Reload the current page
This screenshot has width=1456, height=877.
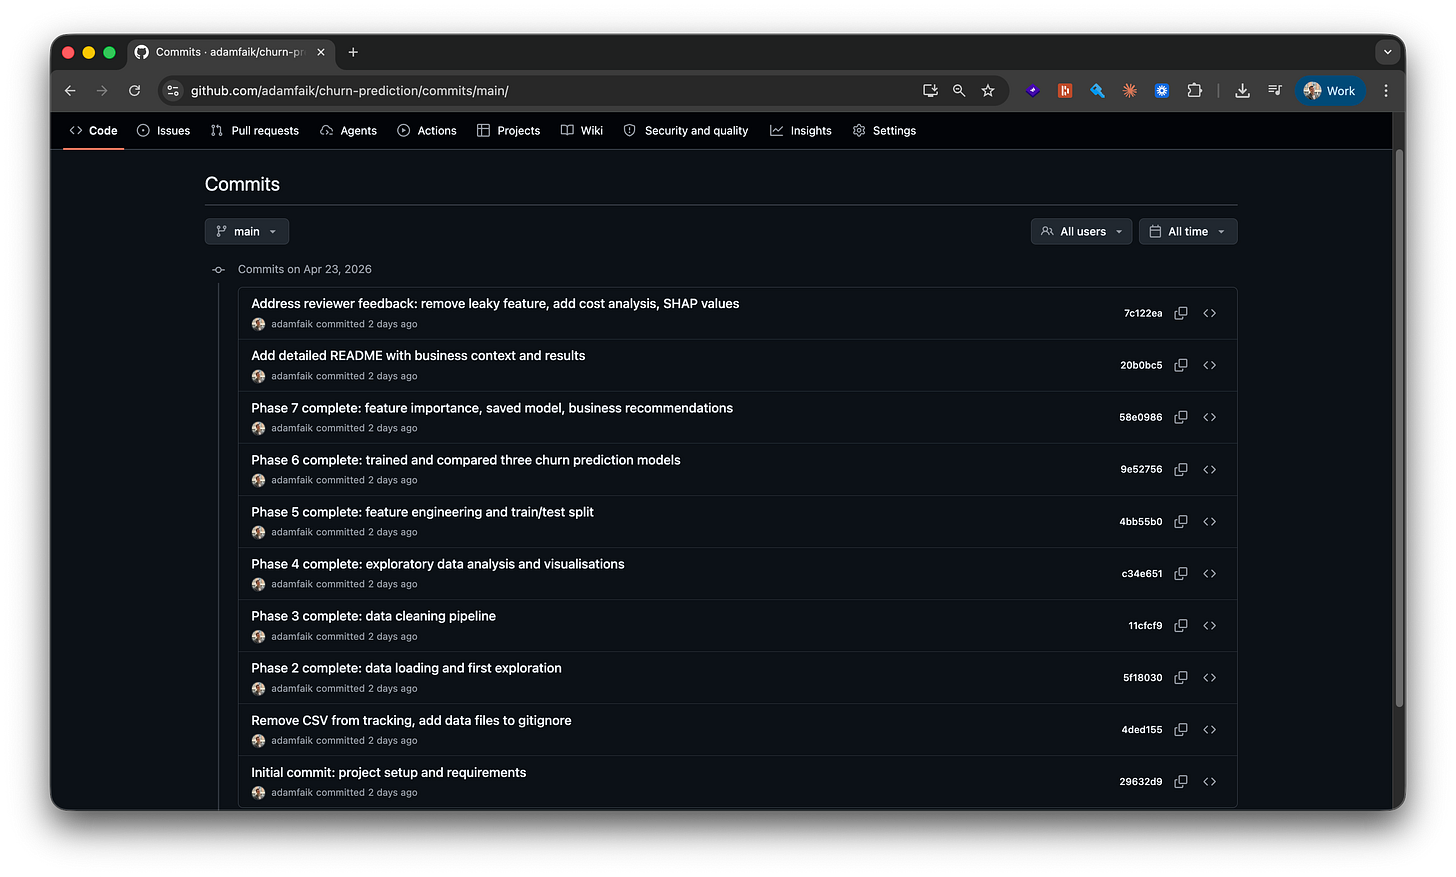(x=134, y=90)
